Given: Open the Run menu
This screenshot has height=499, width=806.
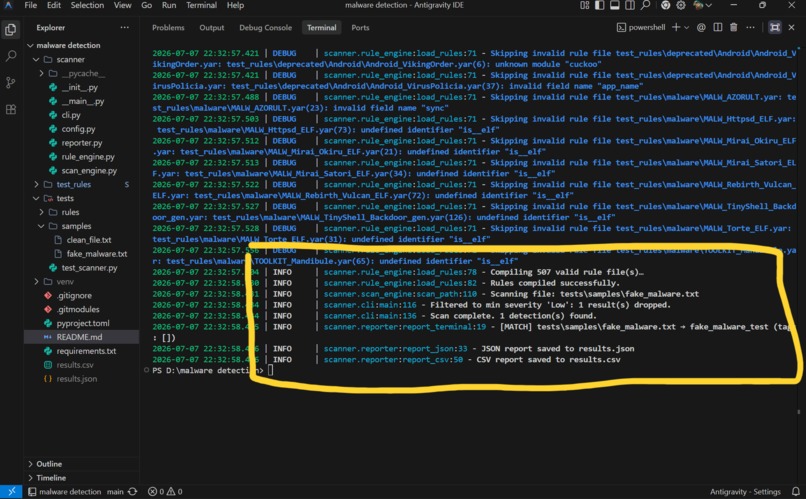Looking at the screenshot, I should (x=169, y=5).
